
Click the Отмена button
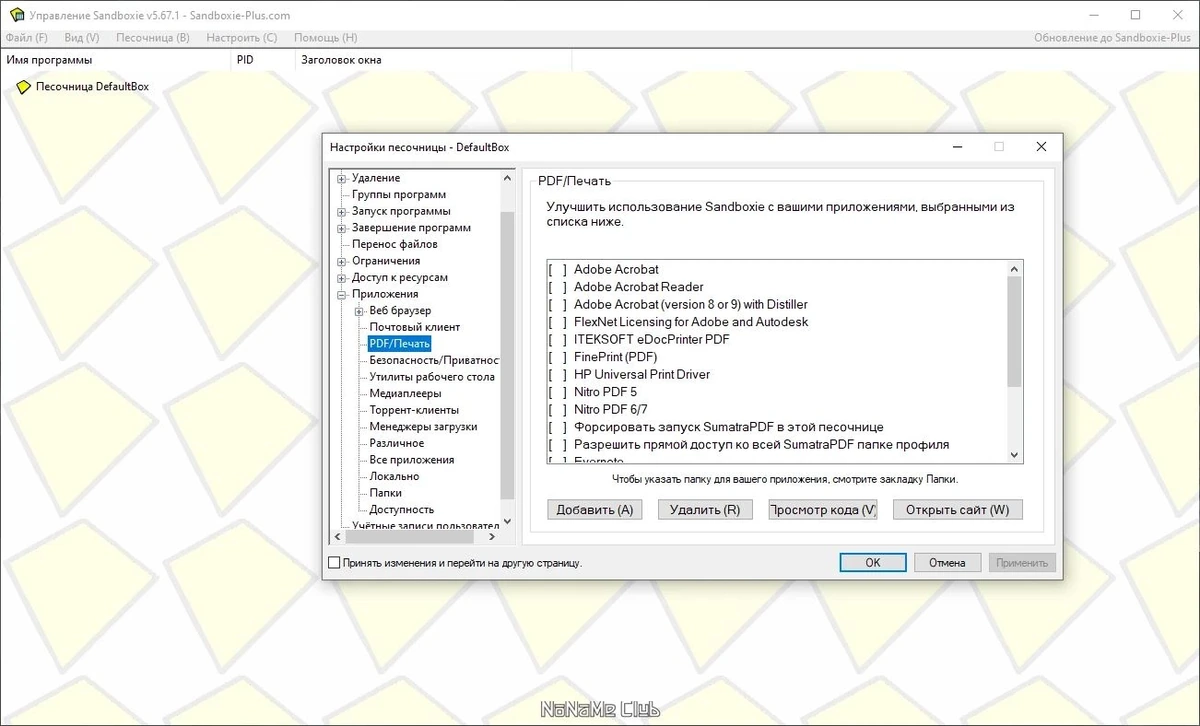pyautogui.click(x=947, y=563)
